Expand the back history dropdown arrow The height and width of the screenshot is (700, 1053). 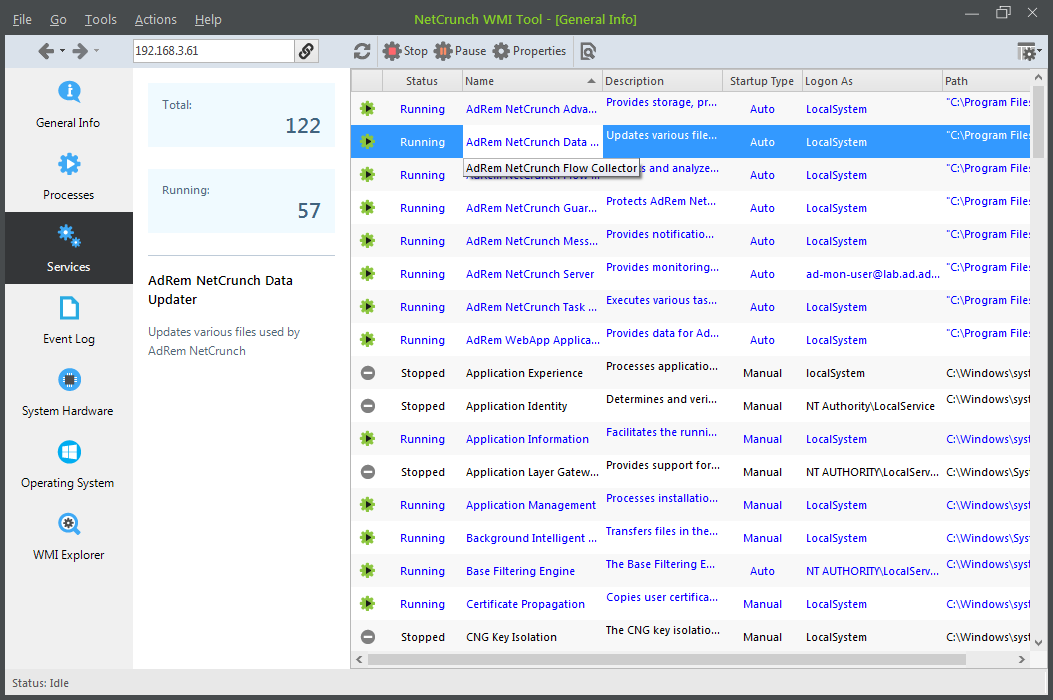click(62, 50)
